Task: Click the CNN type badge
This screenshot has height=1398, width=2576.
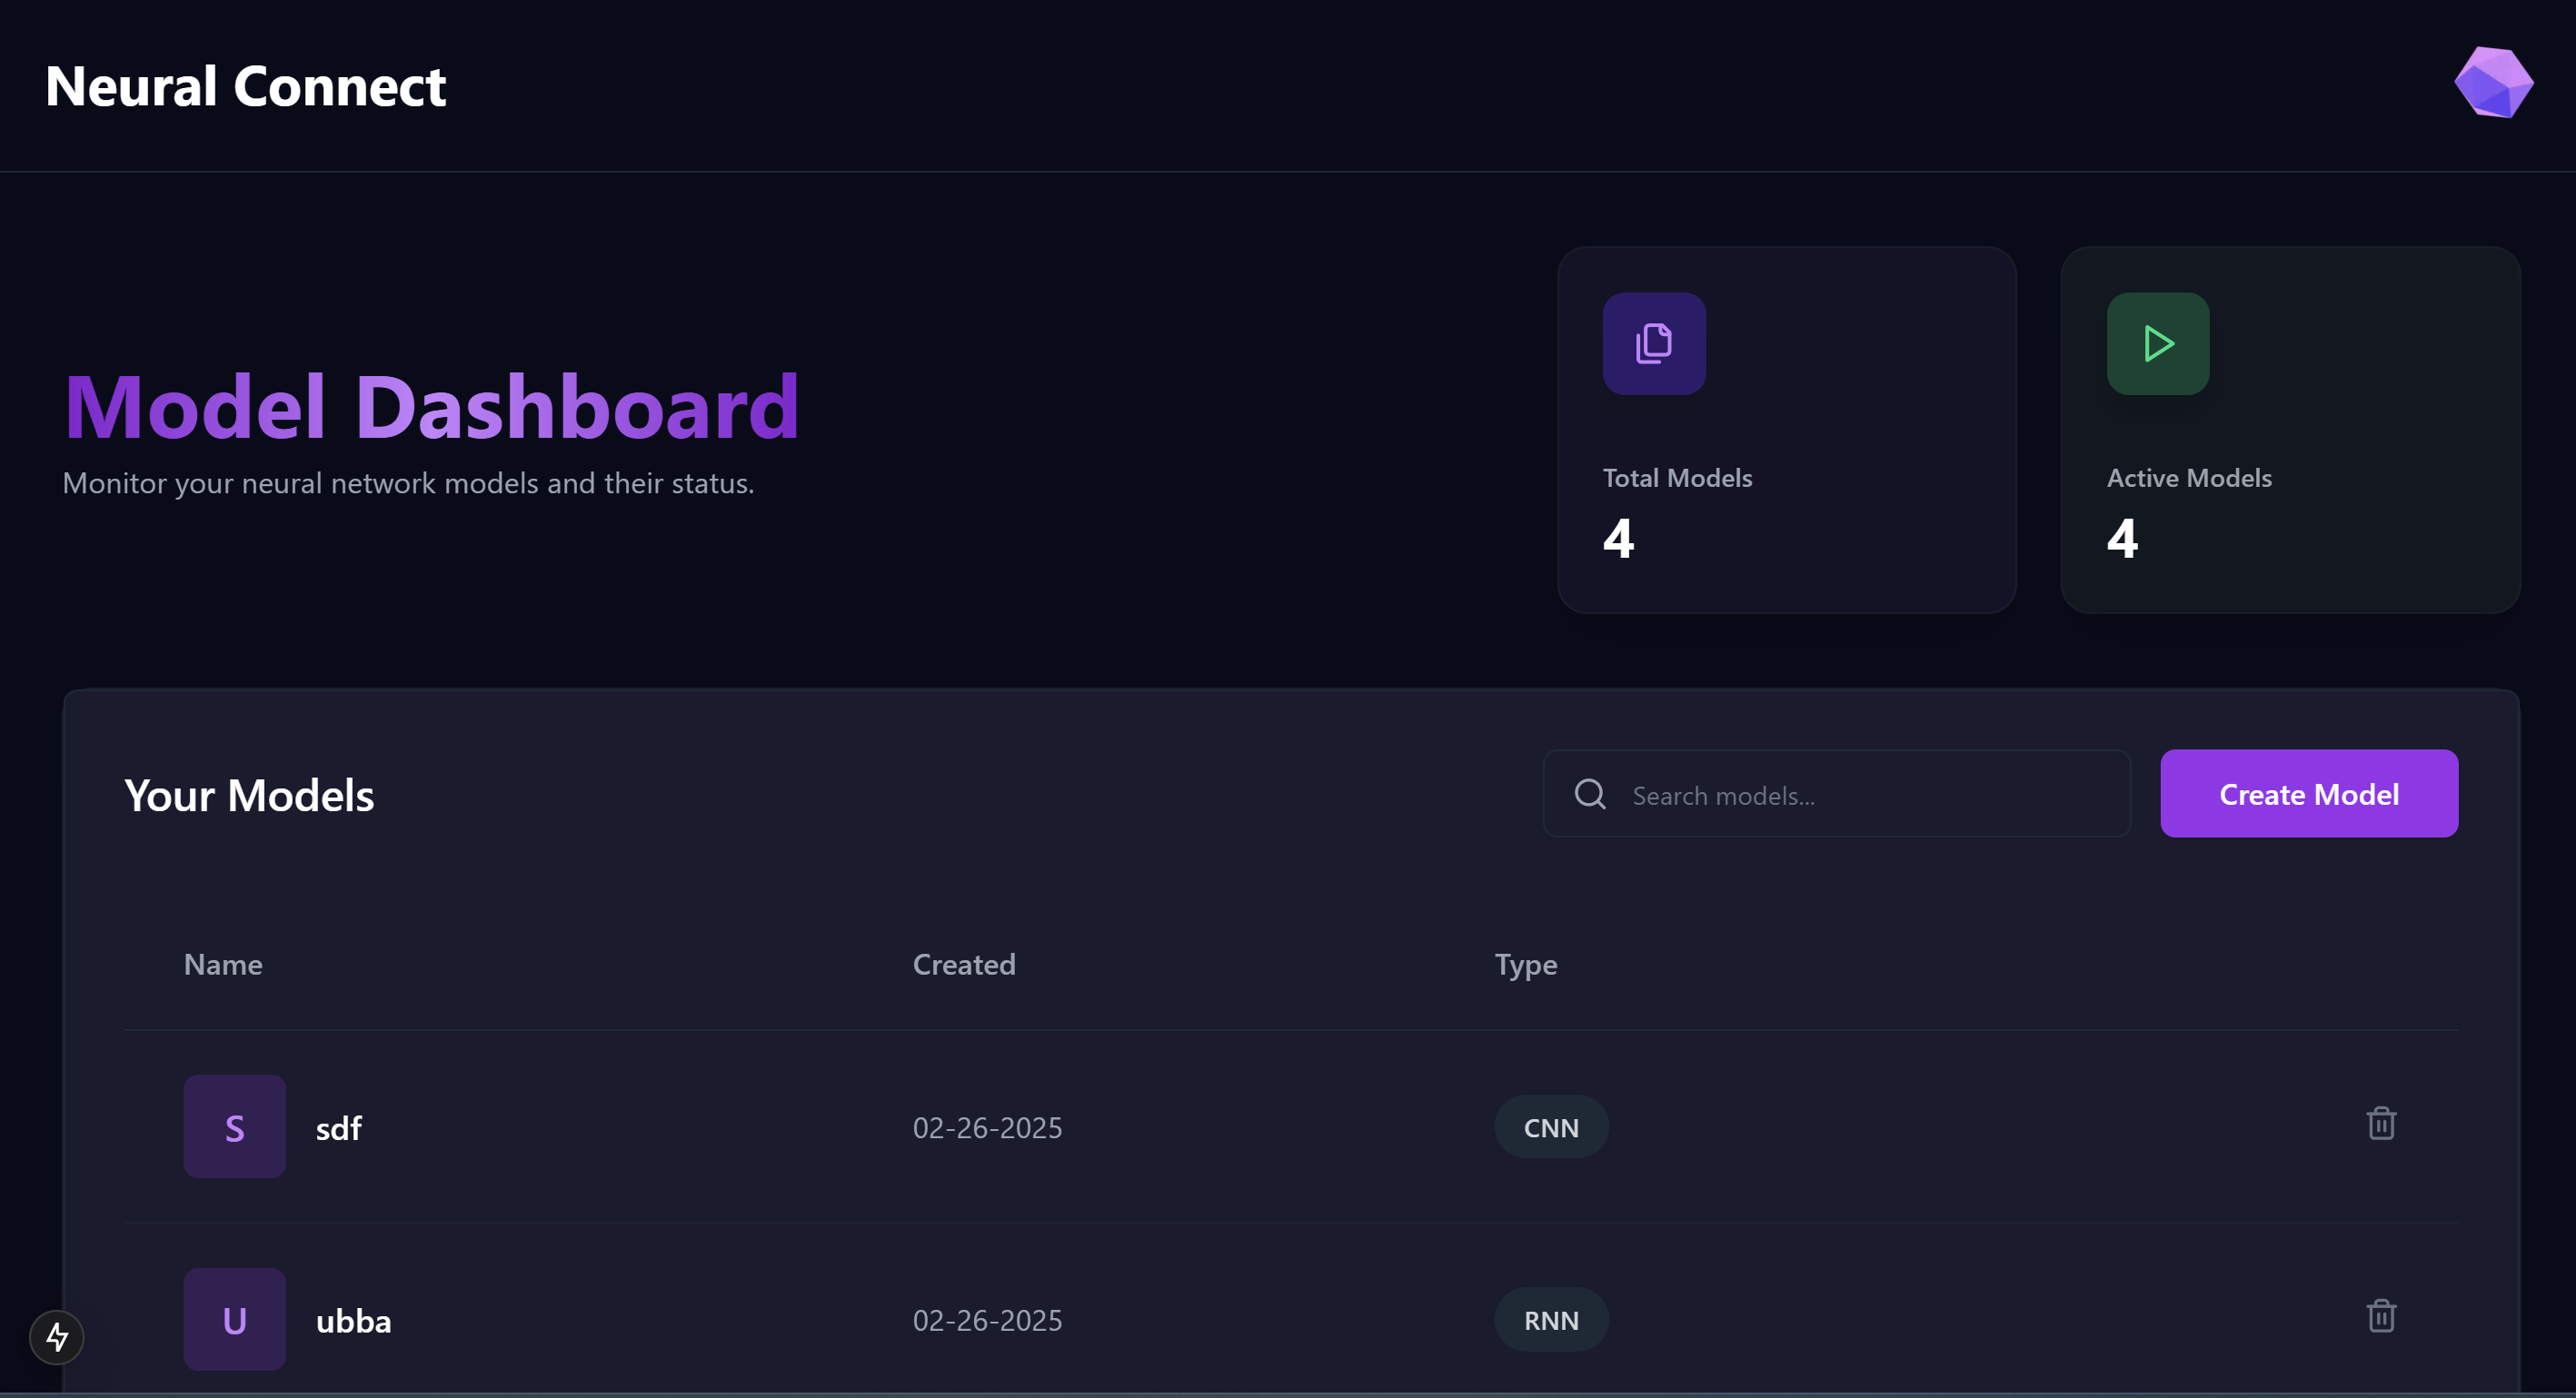Action: [1550, 1127]
